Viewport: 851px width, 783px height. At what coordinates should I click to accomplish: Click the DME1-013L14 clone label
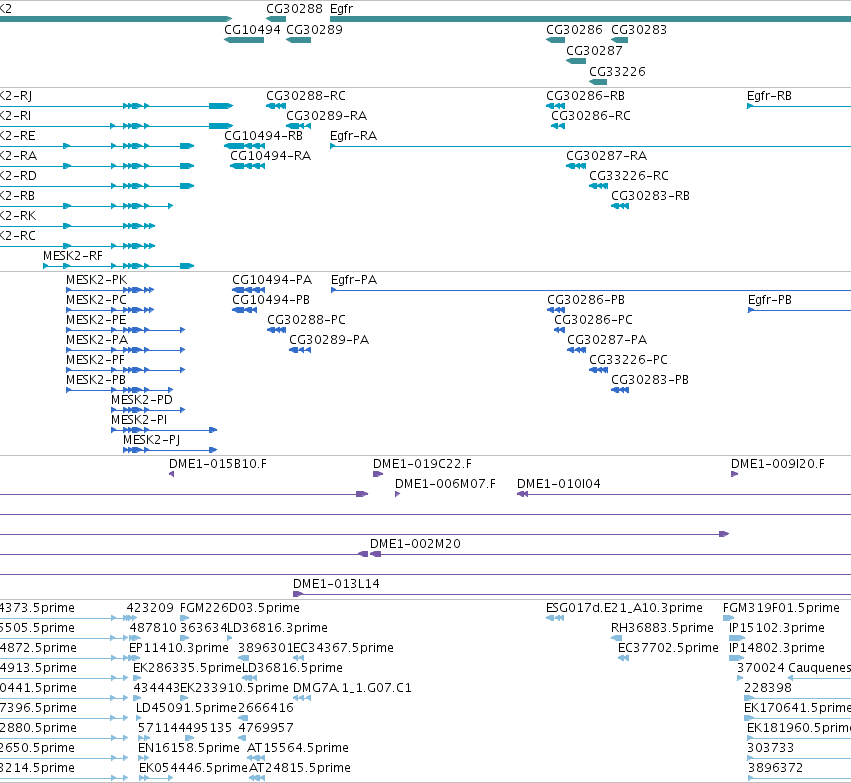click(x=336, y=583)
